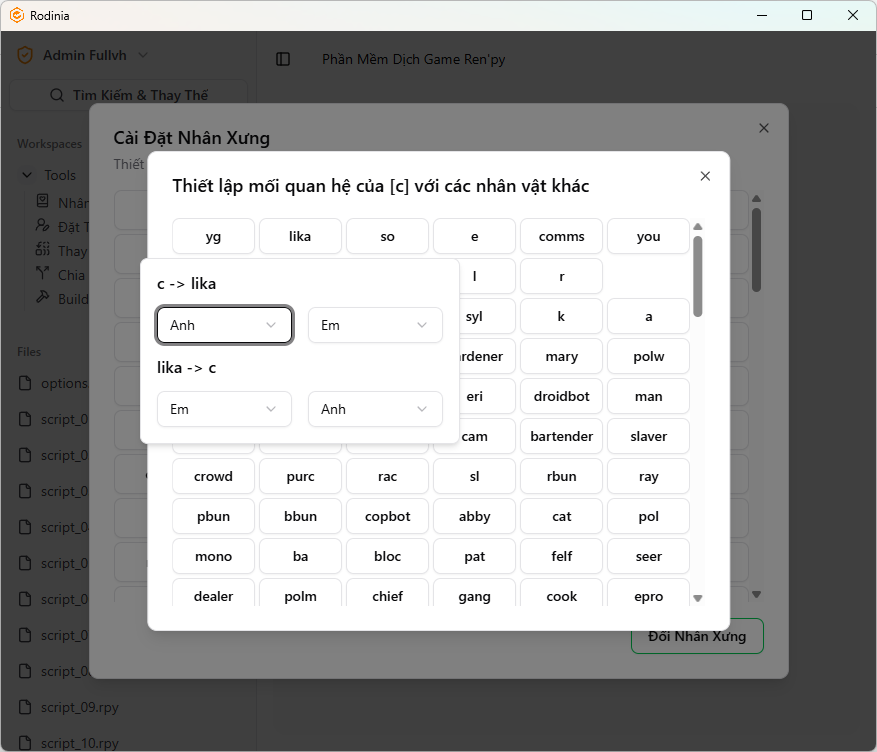
Task: Open the 'c -> lika' Anh pronoun dropdown
Action: click(x=224, y=325)
